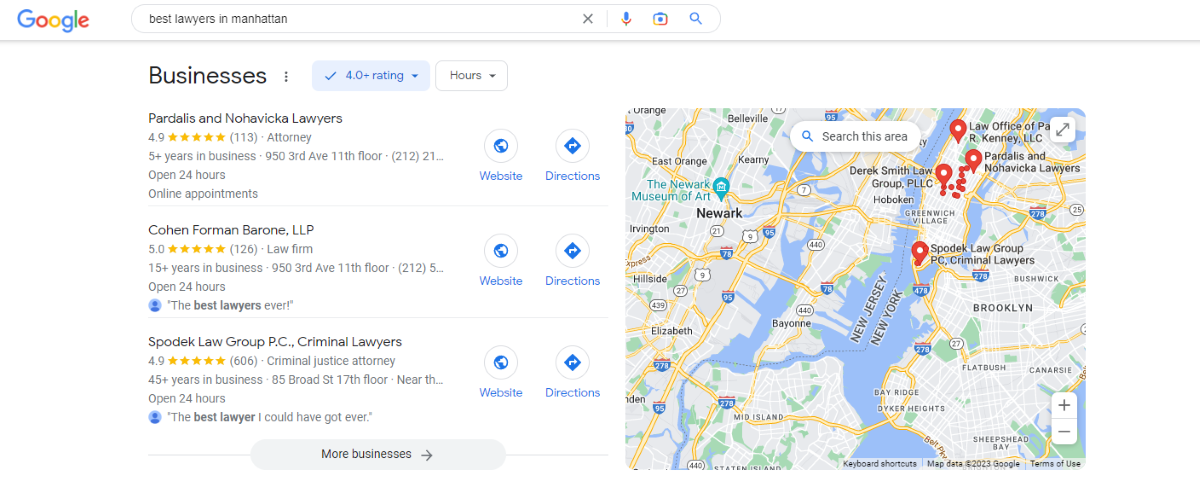This screenshot has width=1200, height=488.
Task: Click Hoboken label on the map
Action: tap(893, 199)
